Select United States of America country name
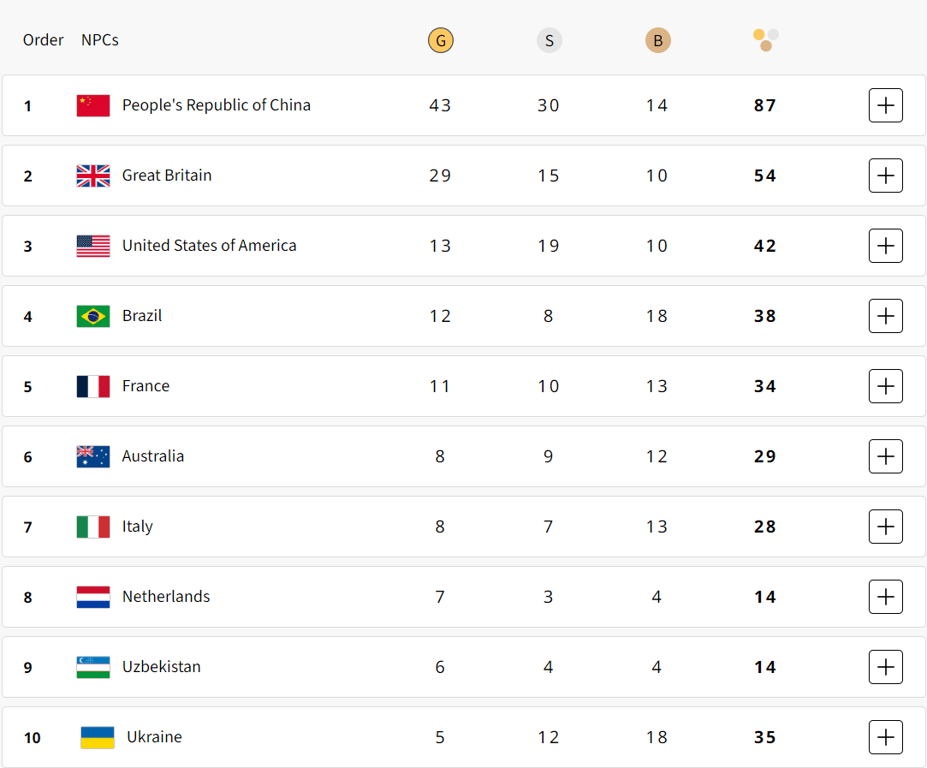 212,245
